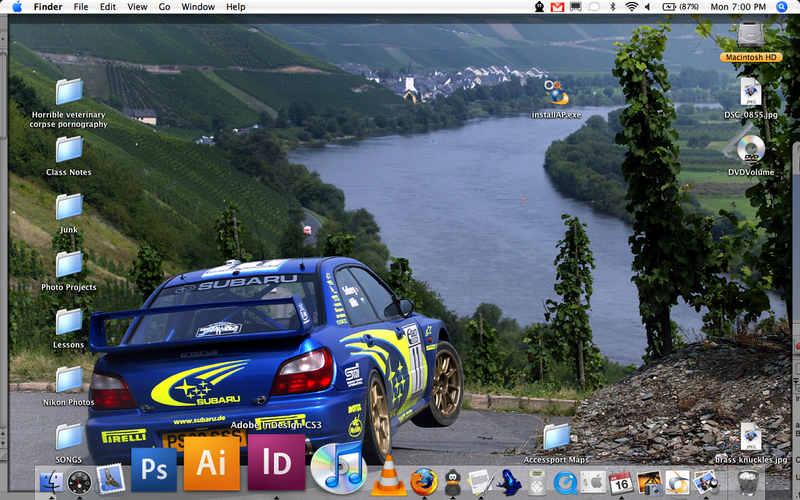Image resolution: width=800 pixels, height=500 pixels.
Task: Open the File menu
Action: 81,7
